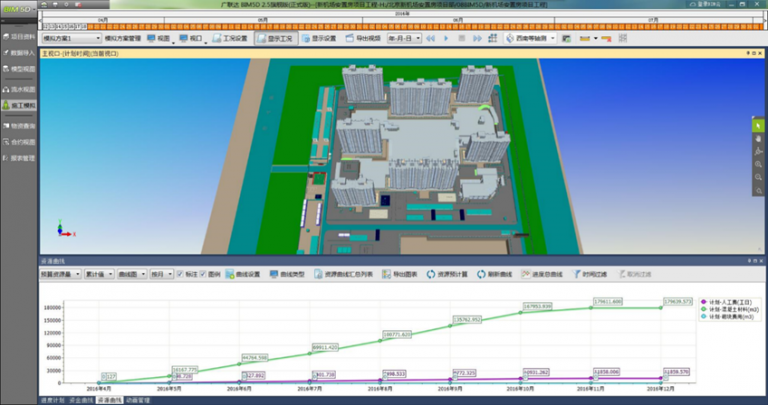Toggle the 图例 checkbox
768x405 pixels.
click(204, 273)
